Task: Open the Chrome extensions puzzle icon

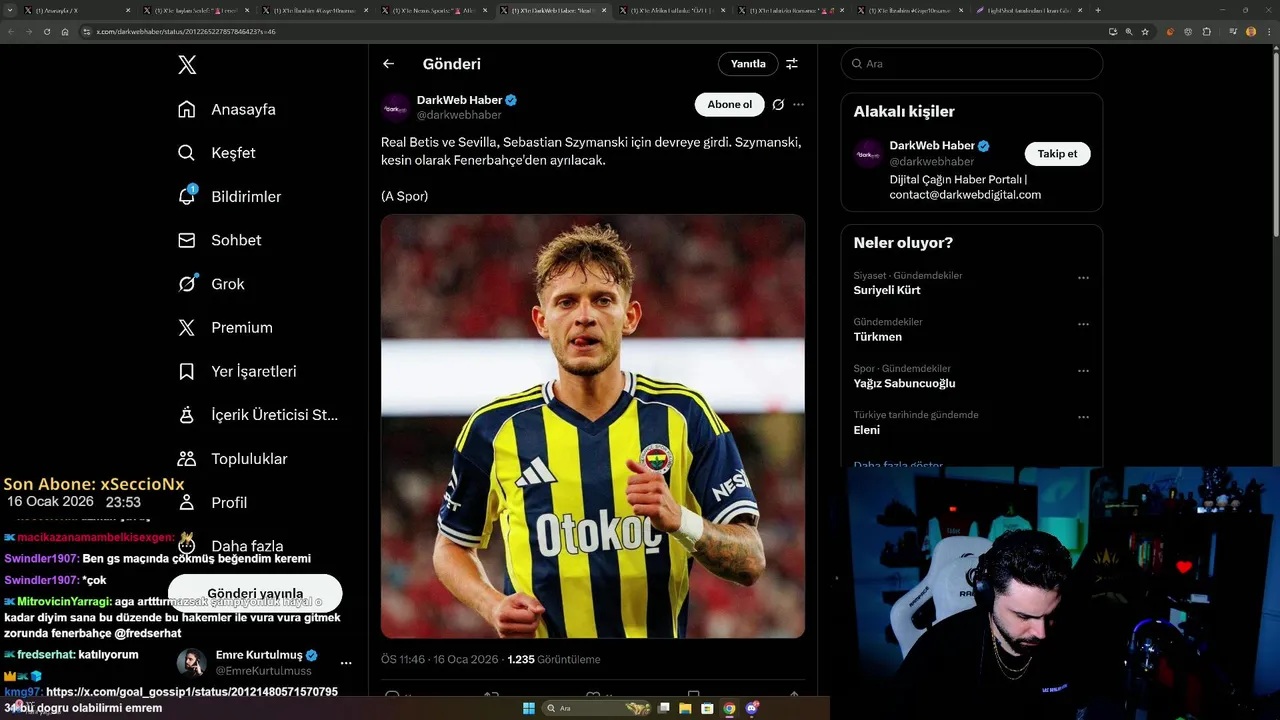Action: coord(1207,31)
